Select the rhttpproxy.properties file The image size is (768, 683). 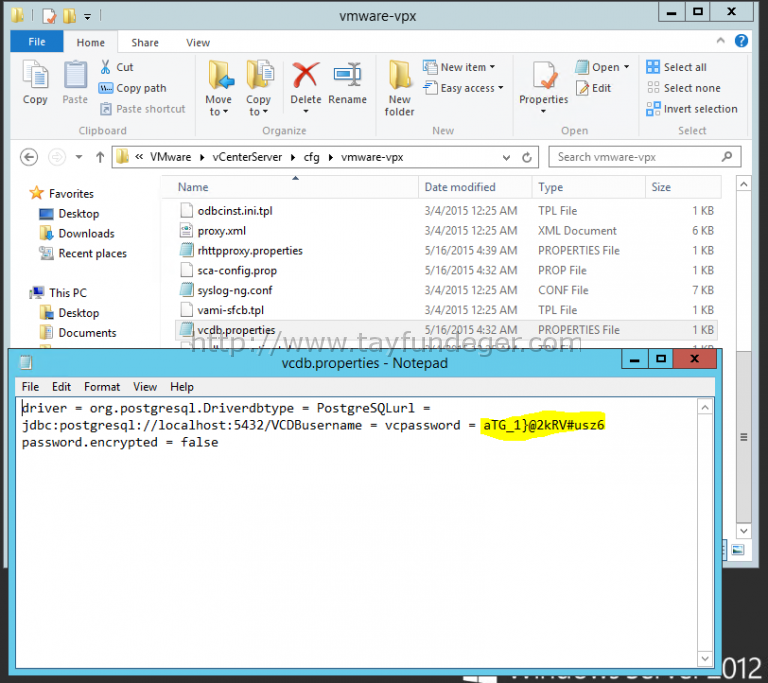[x=249, y=250]
